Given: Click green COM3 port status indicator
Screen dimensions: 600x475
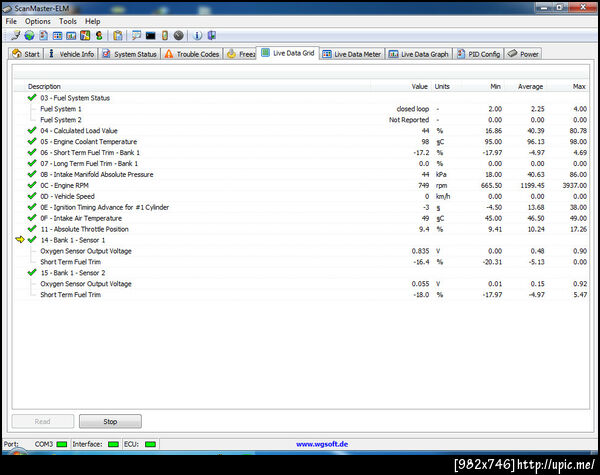Looking at the screenshot, I should [62, 444].
